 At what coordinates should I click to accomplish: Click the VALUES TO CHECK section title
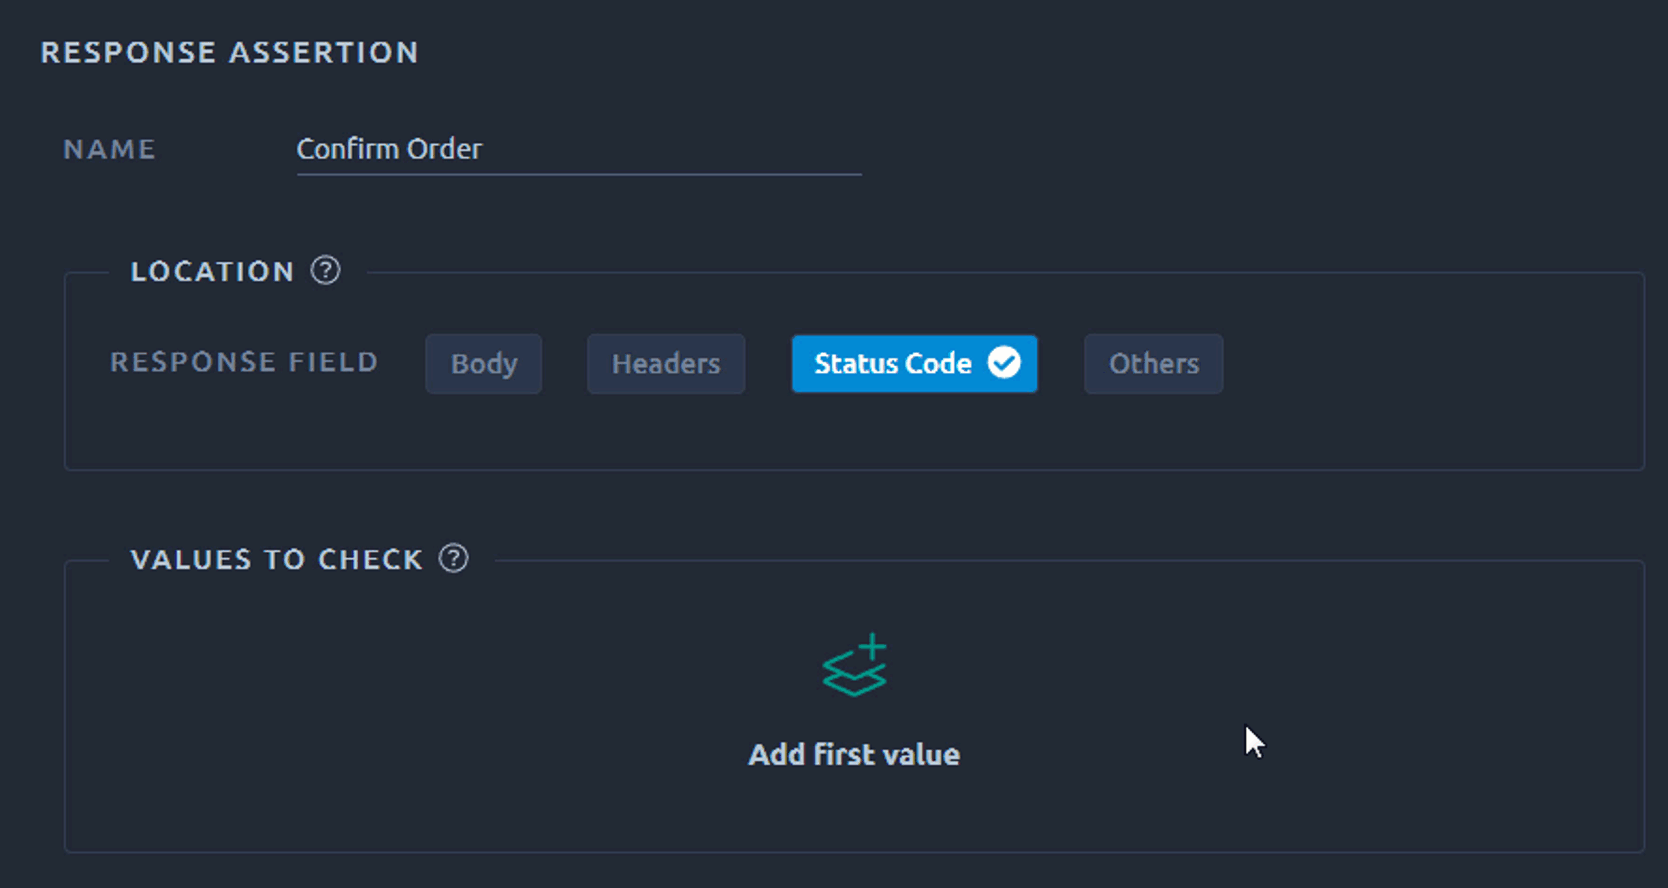click(276, 559)
